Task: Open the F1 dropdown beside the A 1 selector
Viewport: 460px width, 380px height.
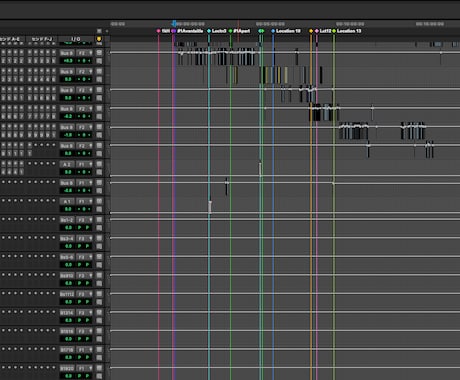Action: pos(85,201)
